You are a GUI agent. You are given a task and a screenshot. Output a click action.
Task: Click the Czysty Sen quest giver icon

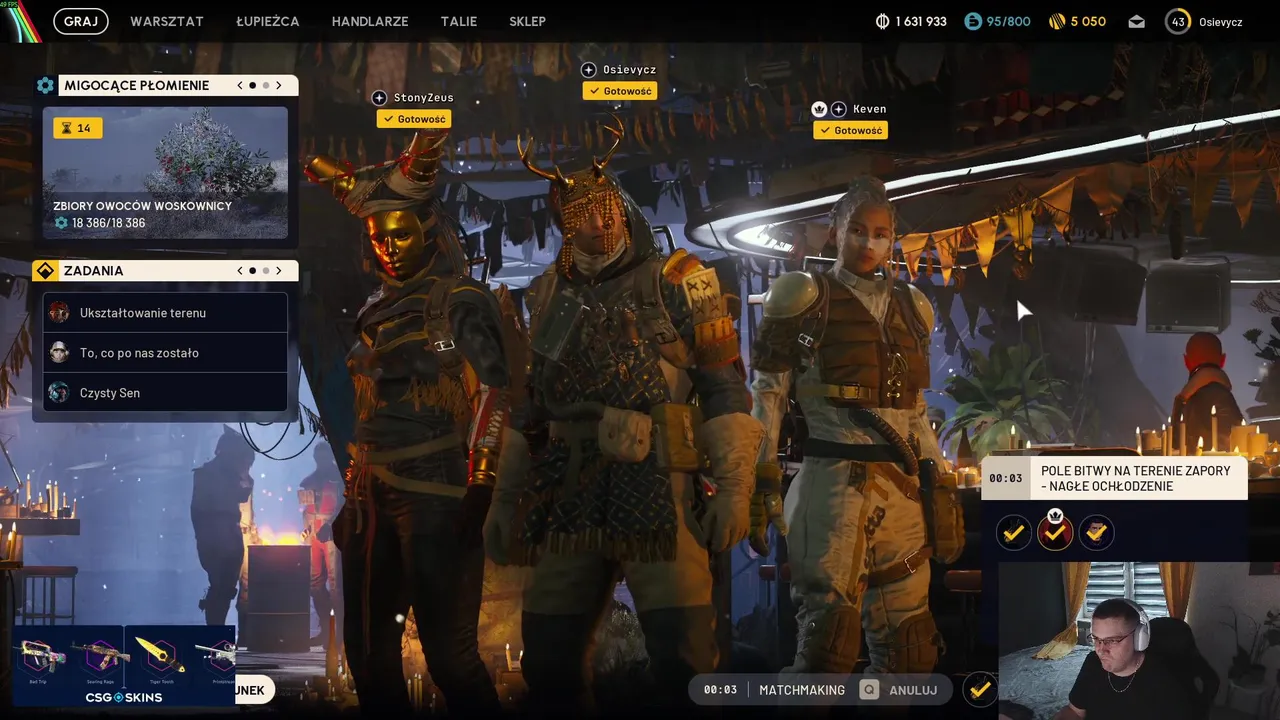coord(59,393)
